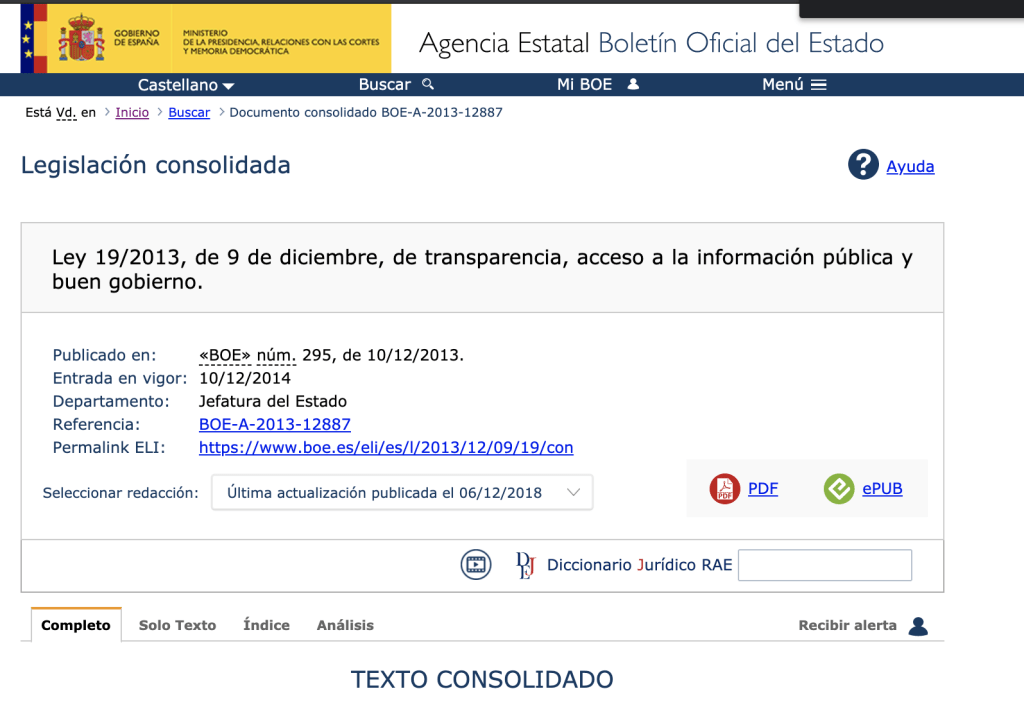Go to Inicio in the breadcrumb
The width and height of the screenshot is (1024, 707).
(x=132, y=113)
